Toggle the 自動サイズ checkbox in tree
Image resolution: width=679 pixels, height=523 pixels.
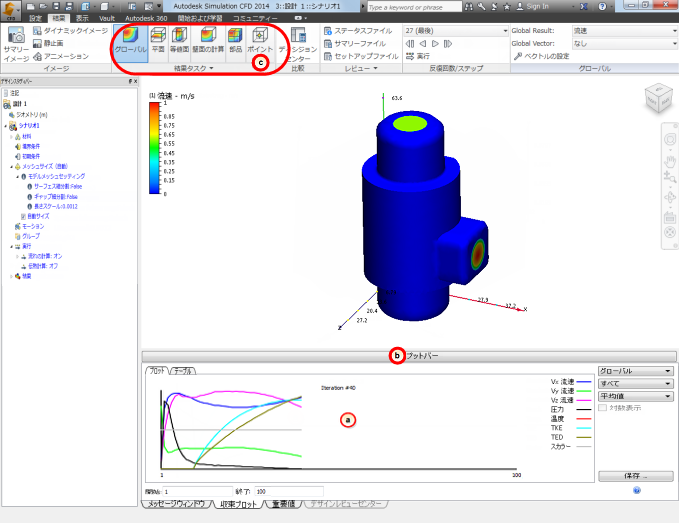coord(24,216)
